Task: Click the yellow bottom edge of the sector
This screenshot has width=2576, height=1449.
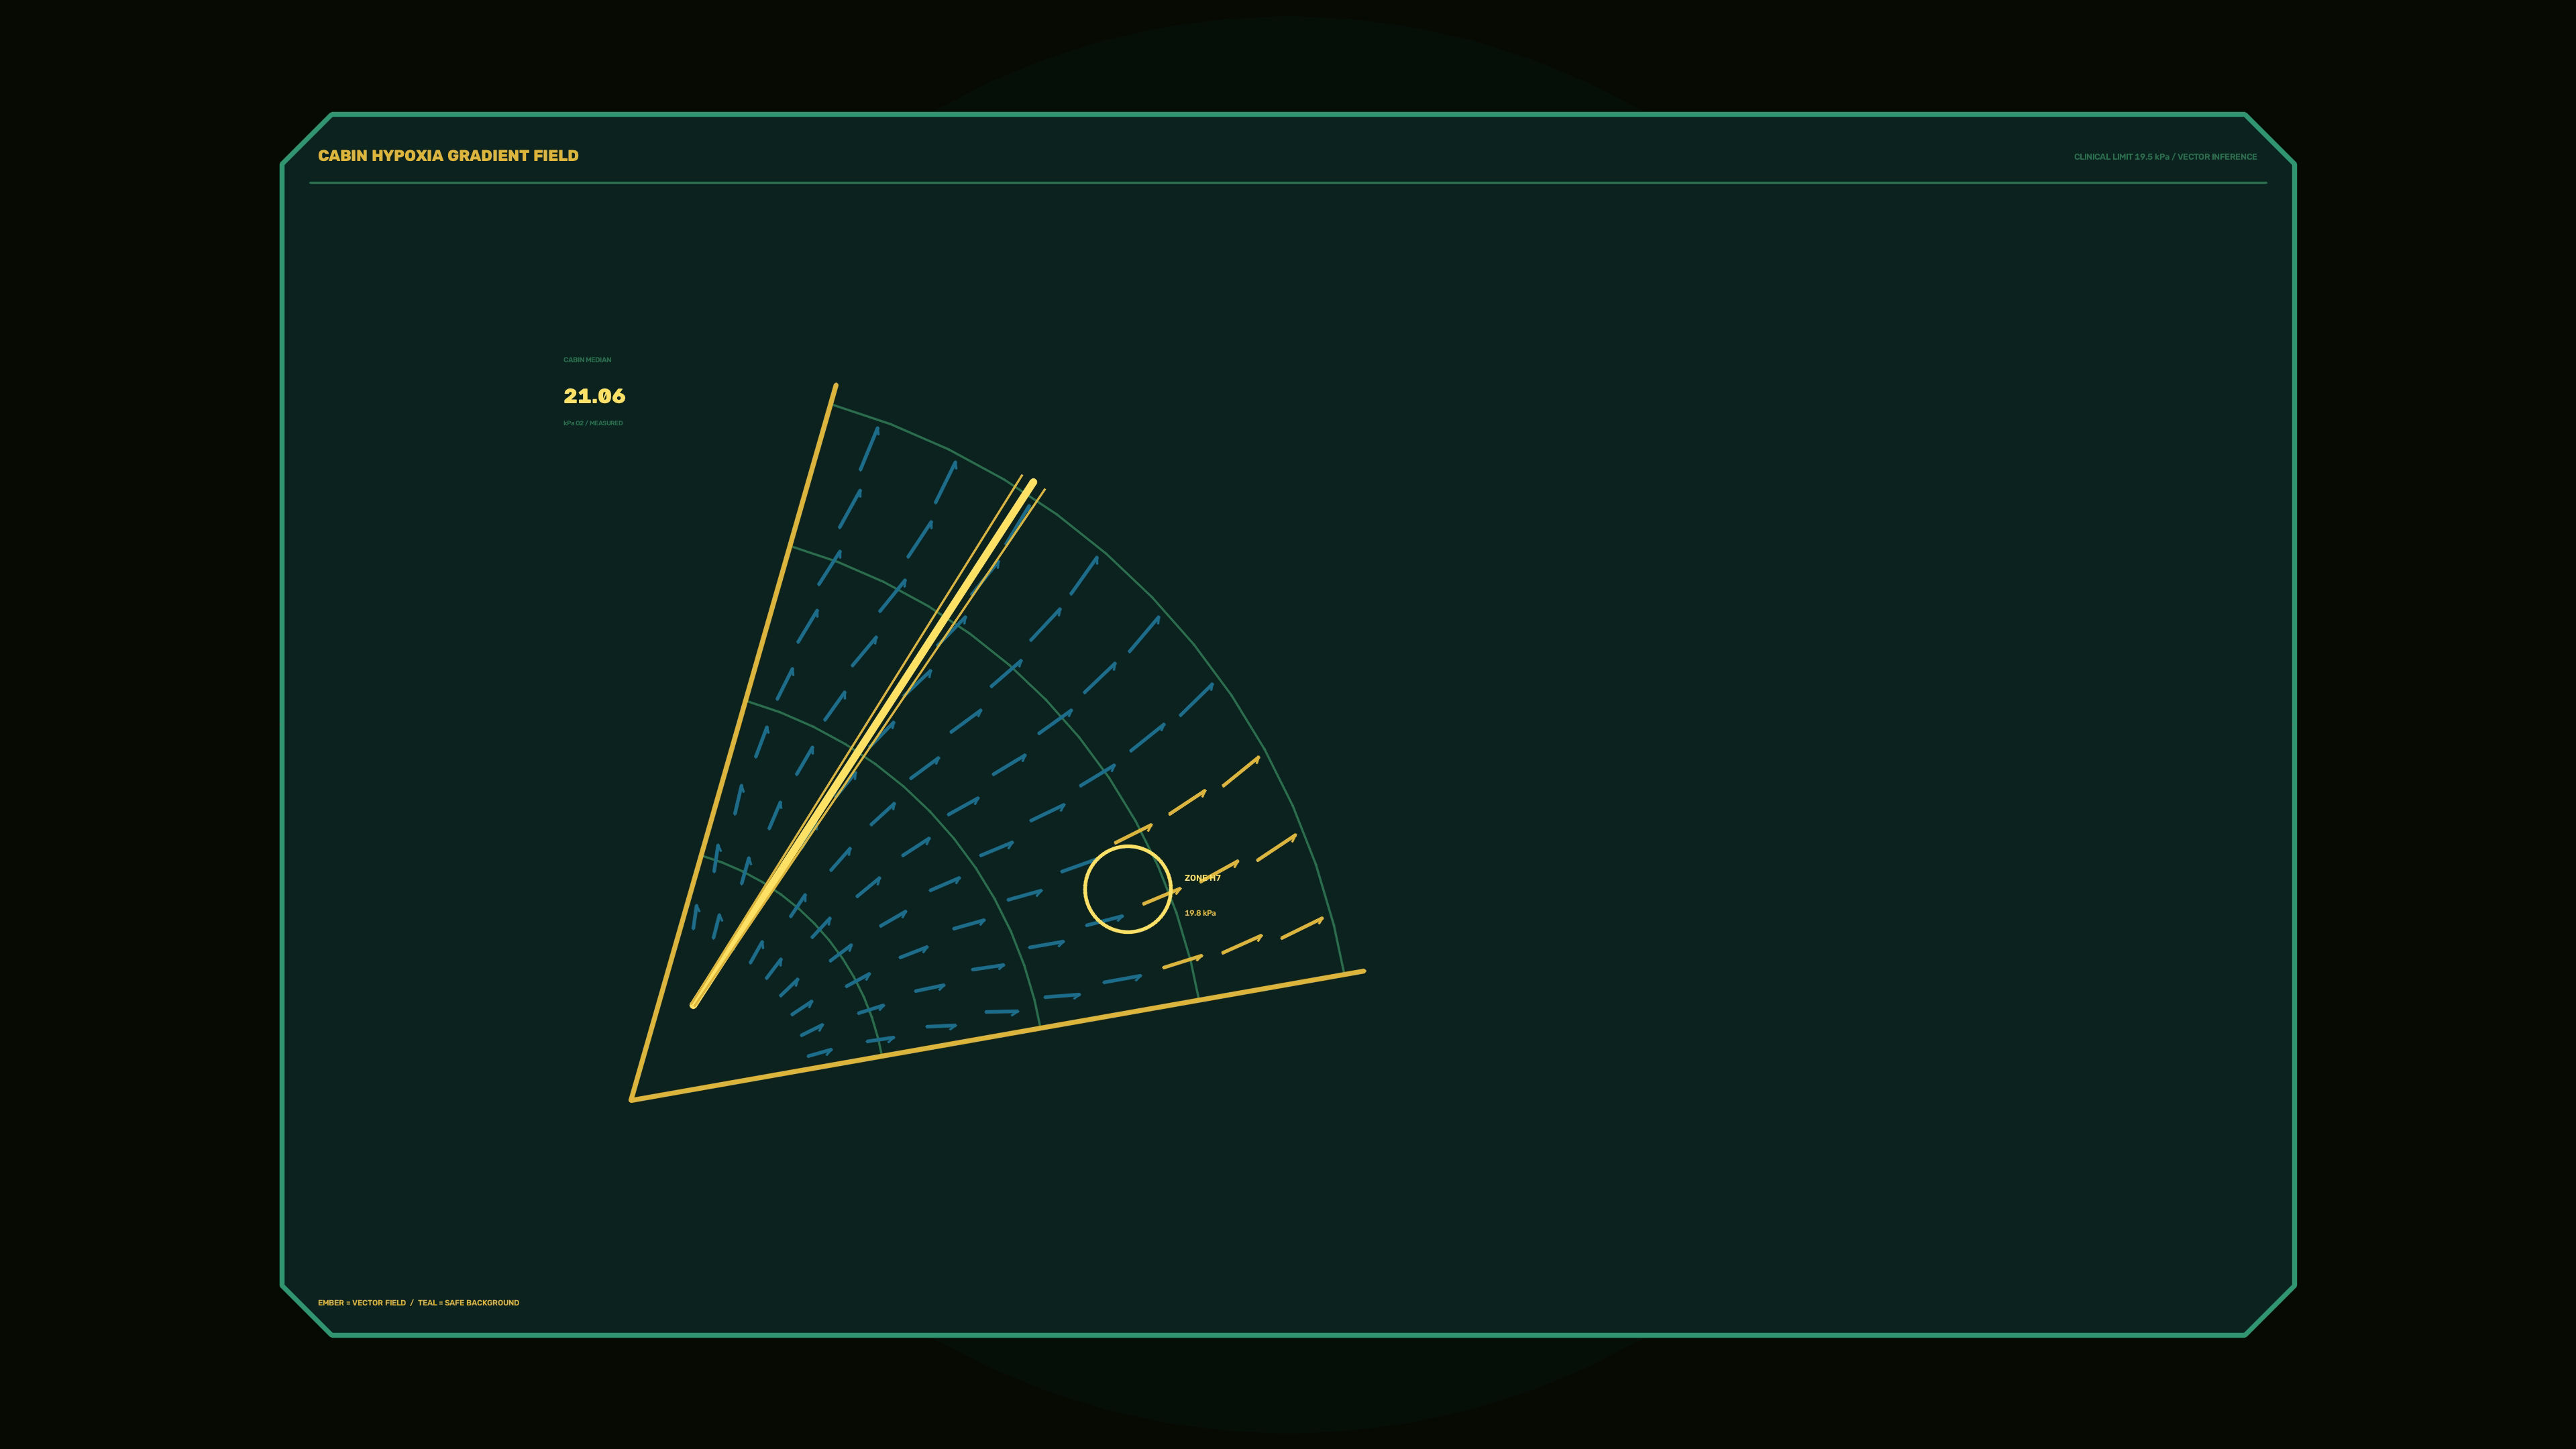Action: (998, 1035)
